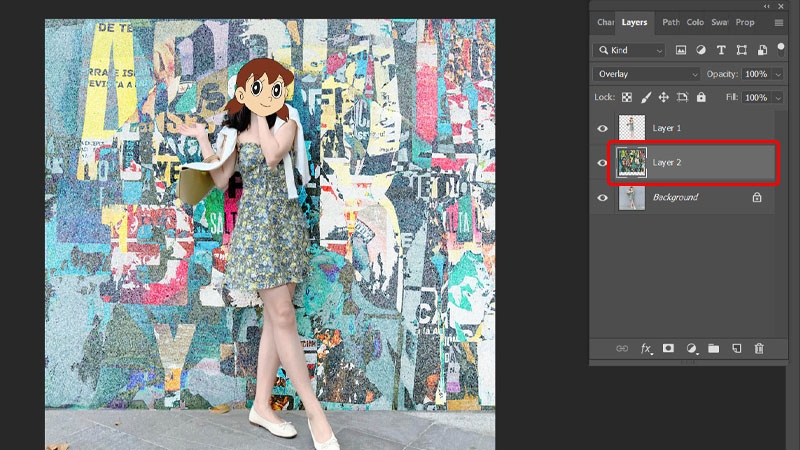Filter for adjustment layers icon
This screenshot has width=800, height=450.
701,50
